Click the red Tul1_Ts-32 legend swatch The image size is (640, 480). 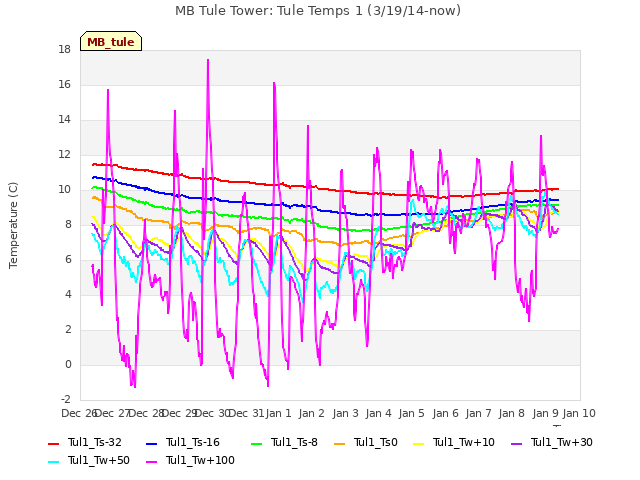coord(53,443)
